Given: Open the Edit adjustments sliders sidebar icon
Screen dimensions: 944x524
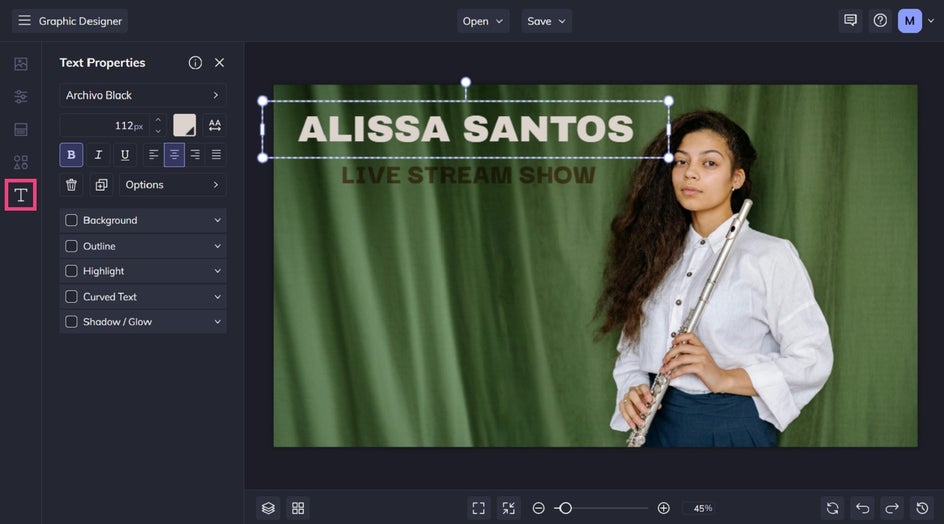Looking at the screenshot, I should coord(21,96).
